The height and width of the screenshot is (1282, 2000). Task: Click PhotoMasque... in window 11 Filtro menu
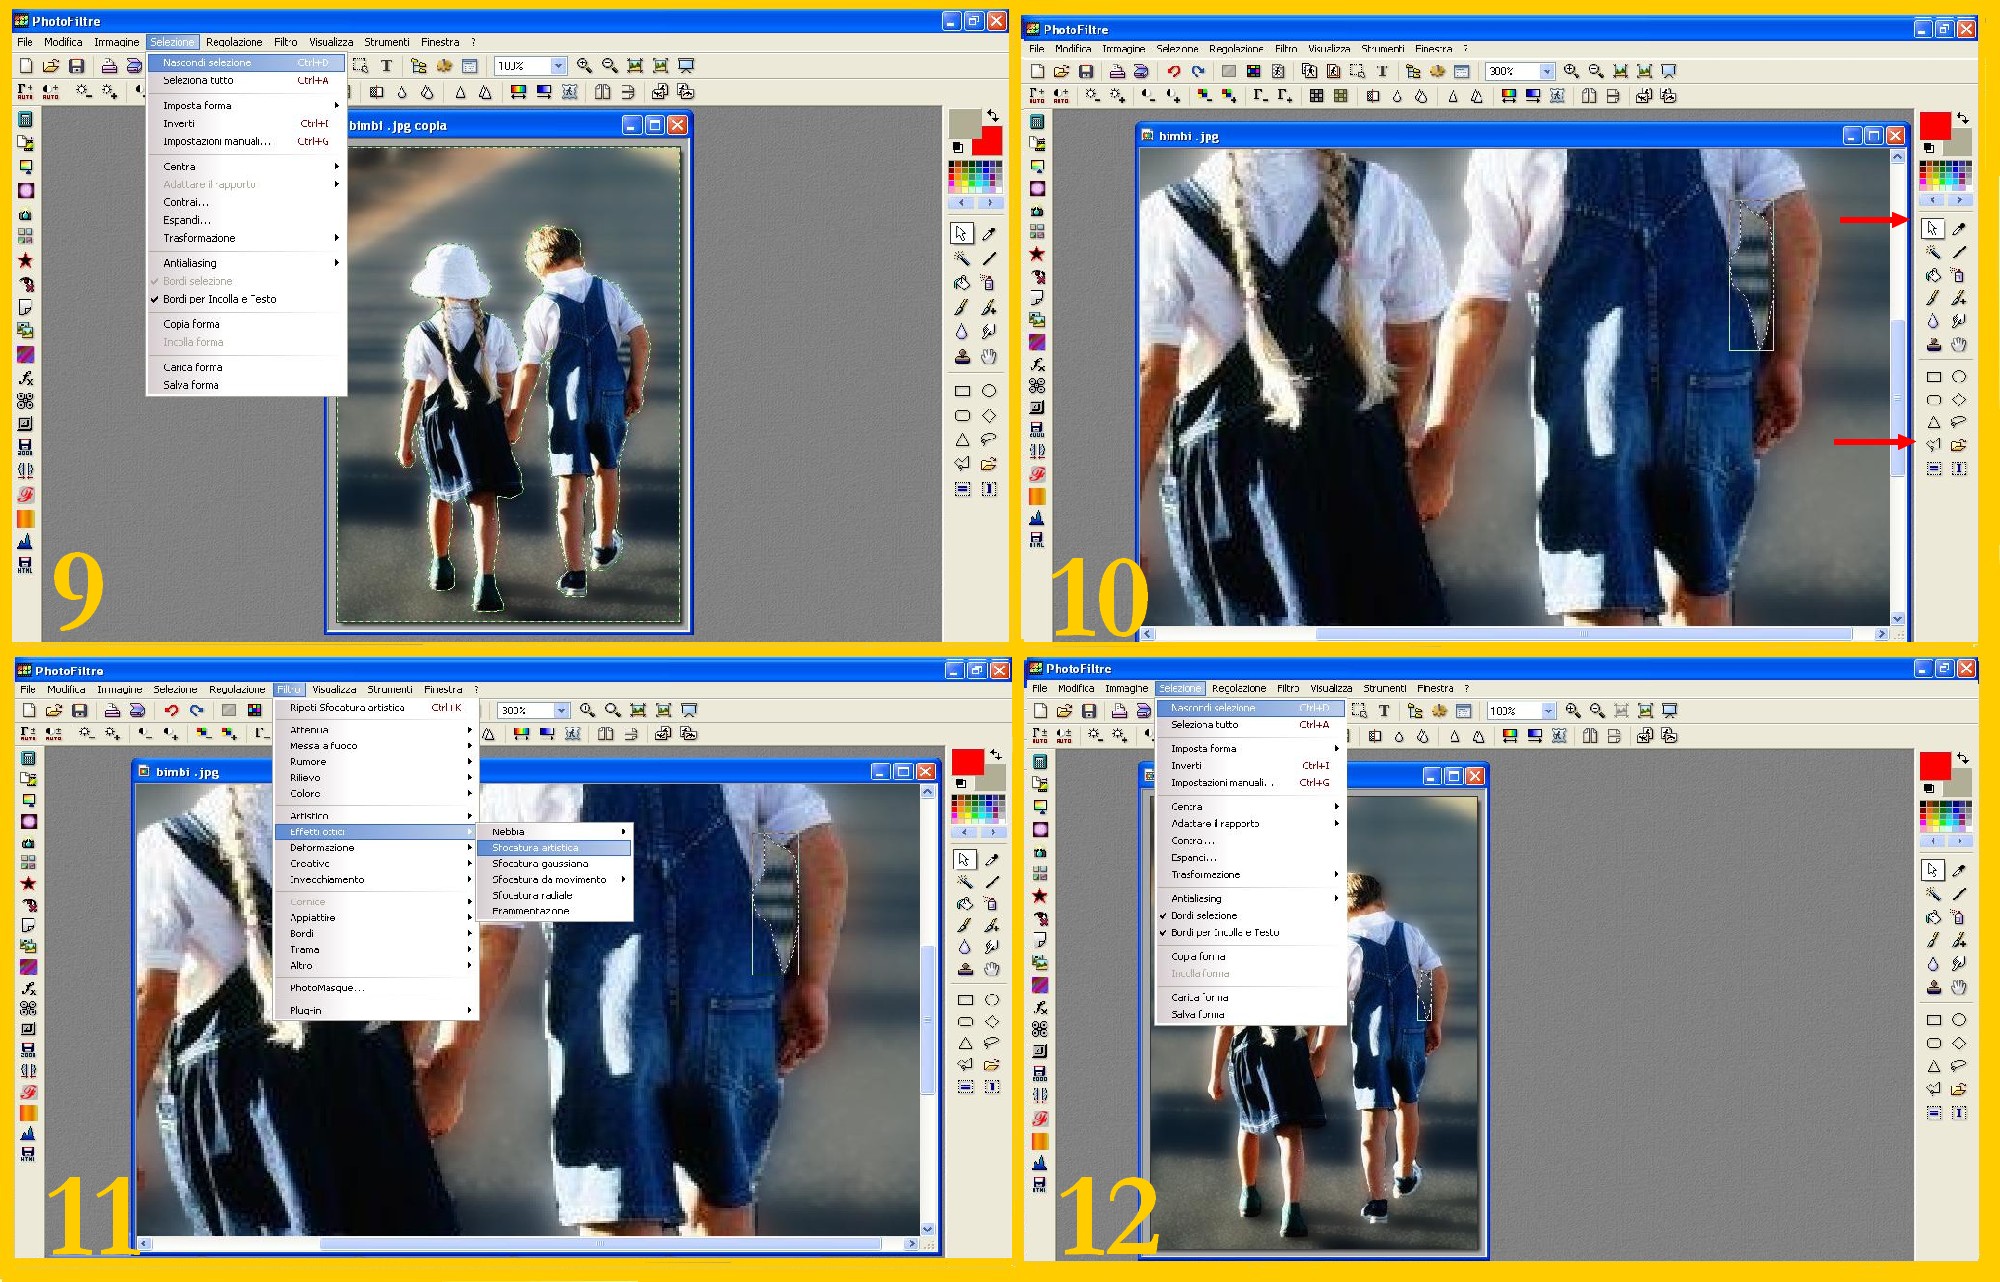(x=327, y=987)
